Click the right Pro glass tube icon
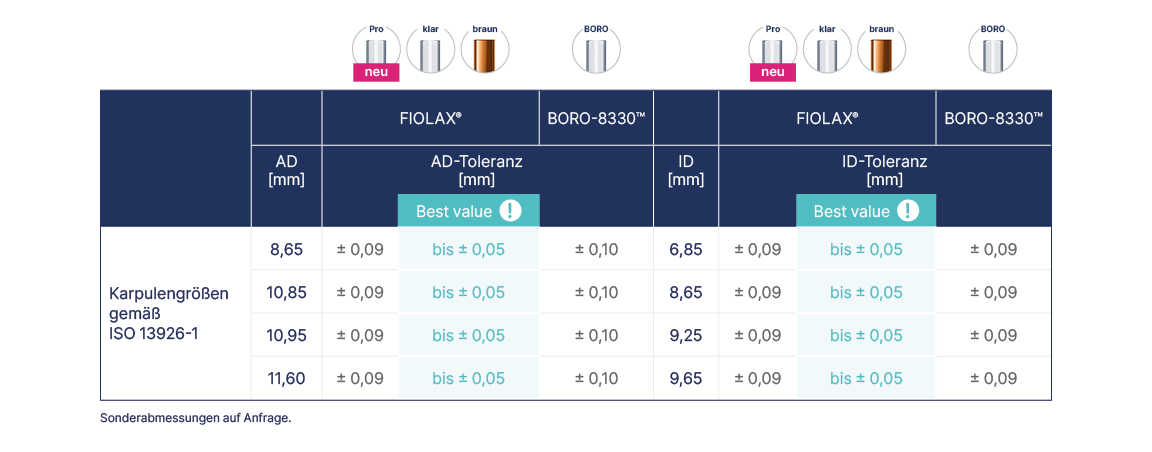Image resolution: width=1152 pixels, height=452 pixels. [773, 48]
